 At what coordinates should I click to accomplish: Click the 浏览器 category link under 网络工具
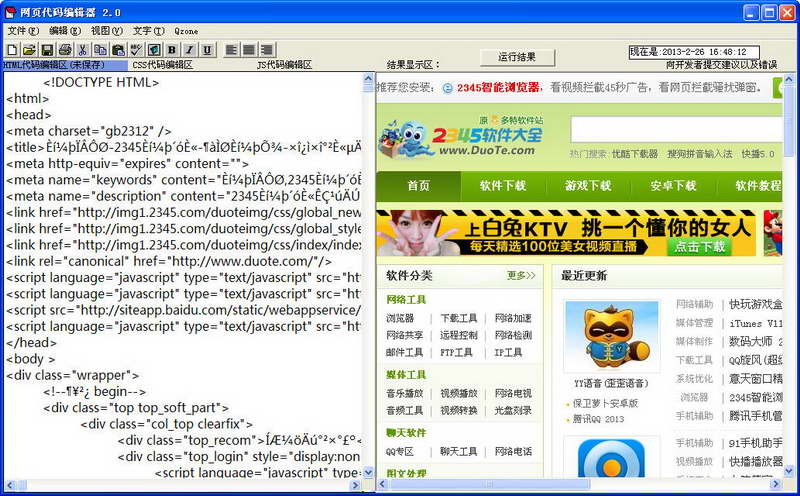point(400,318)
